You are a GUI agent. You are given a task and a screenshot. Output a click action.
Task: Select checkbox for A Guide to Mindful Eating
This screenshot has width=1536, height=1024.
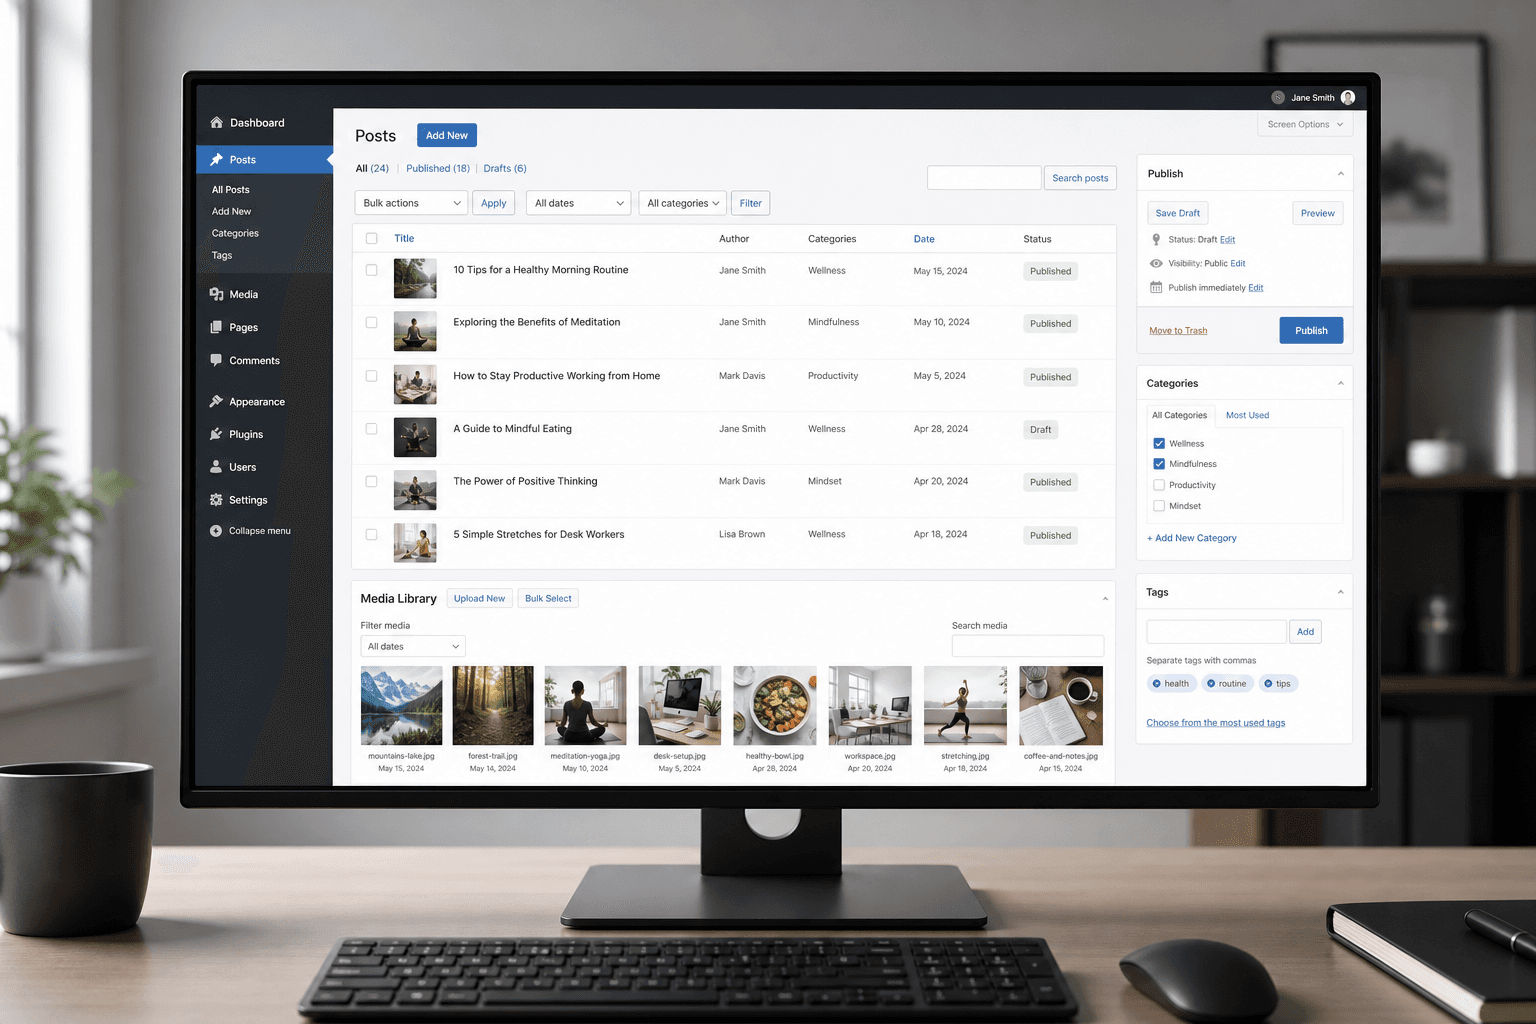pyautogui.click(x=372, y=429)
